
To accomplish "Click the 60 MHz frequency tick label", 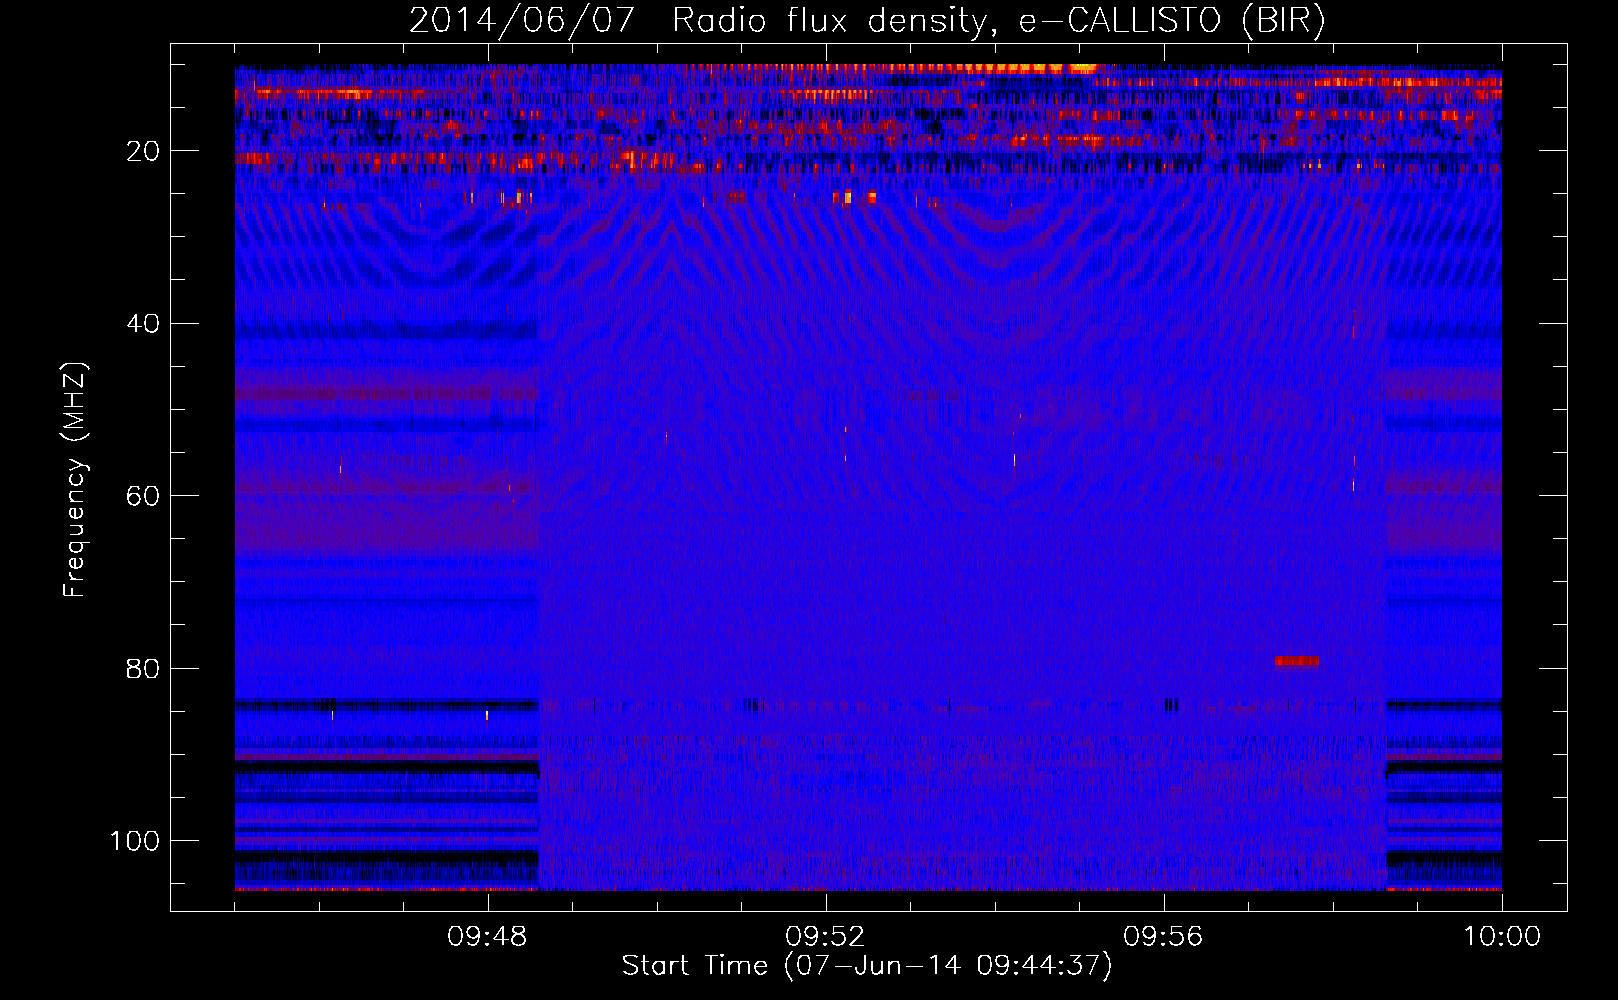I will click(144, 496).
